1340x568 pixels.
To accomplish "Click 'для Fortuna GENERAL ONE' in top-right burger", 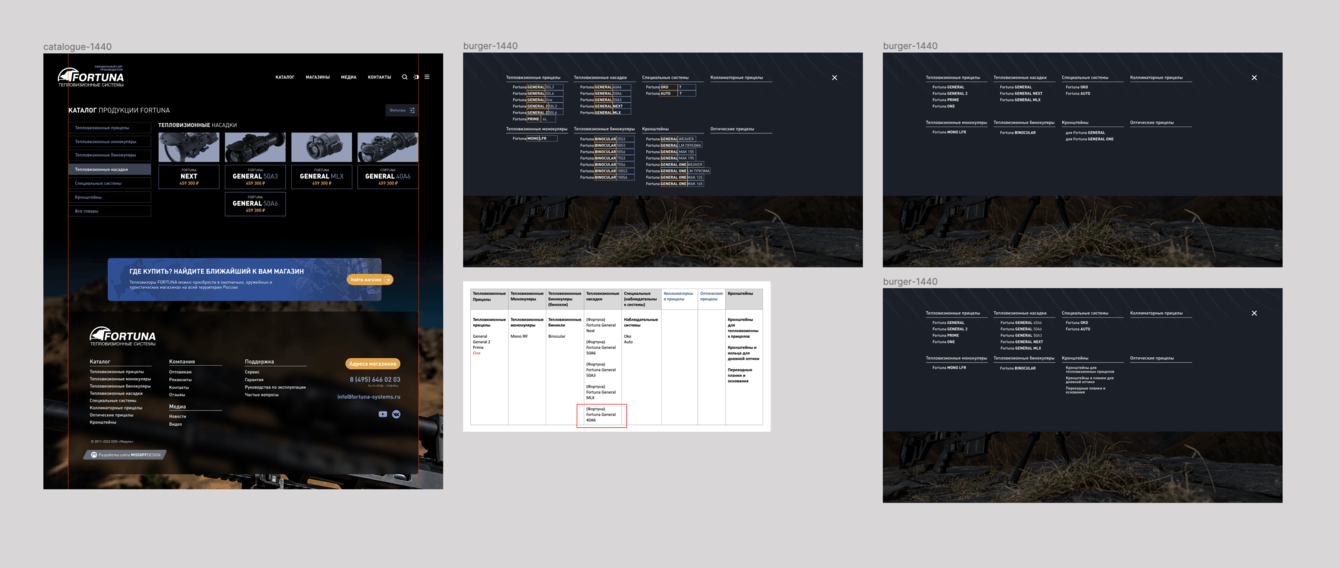I will 1089,139.
